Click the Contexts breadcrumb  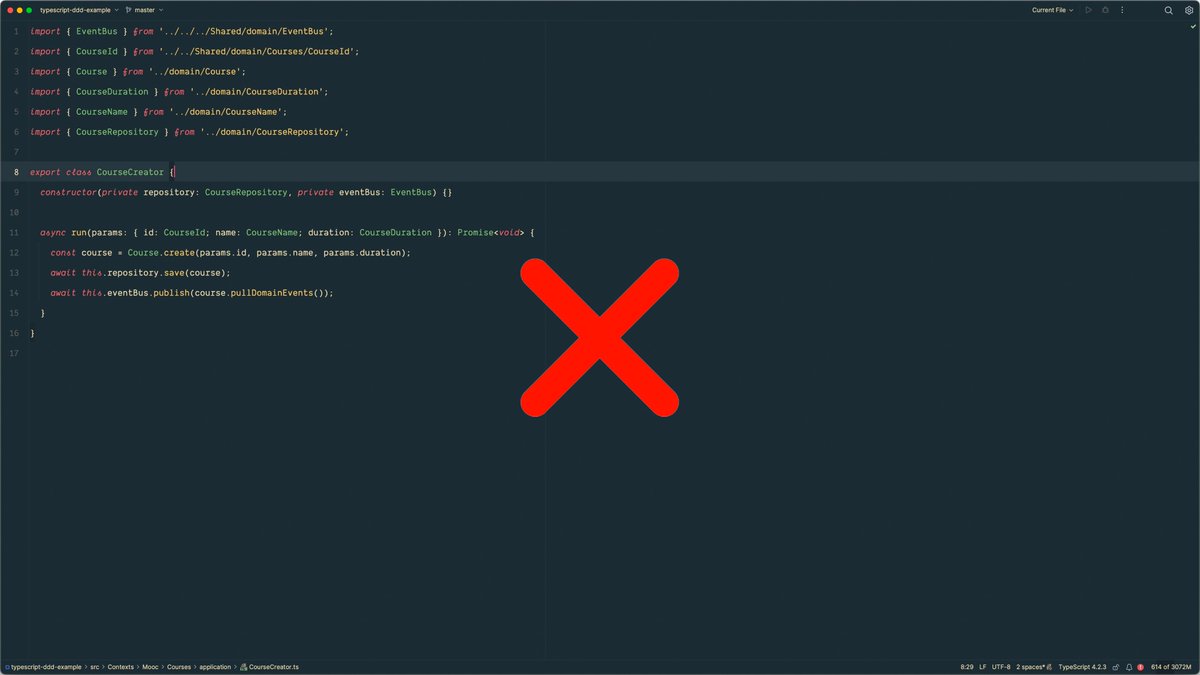click(120, 666)
